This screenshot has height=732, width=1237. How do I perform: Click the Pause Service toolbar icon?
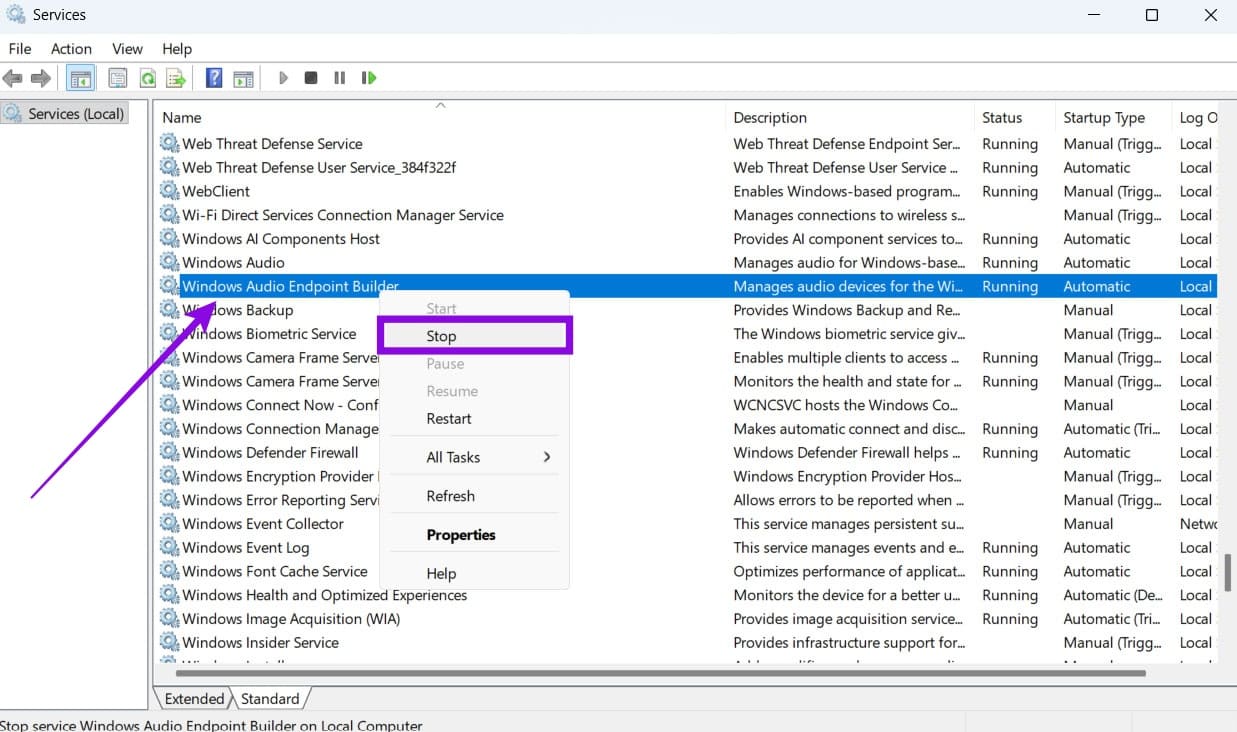click(x=340, y=78)
